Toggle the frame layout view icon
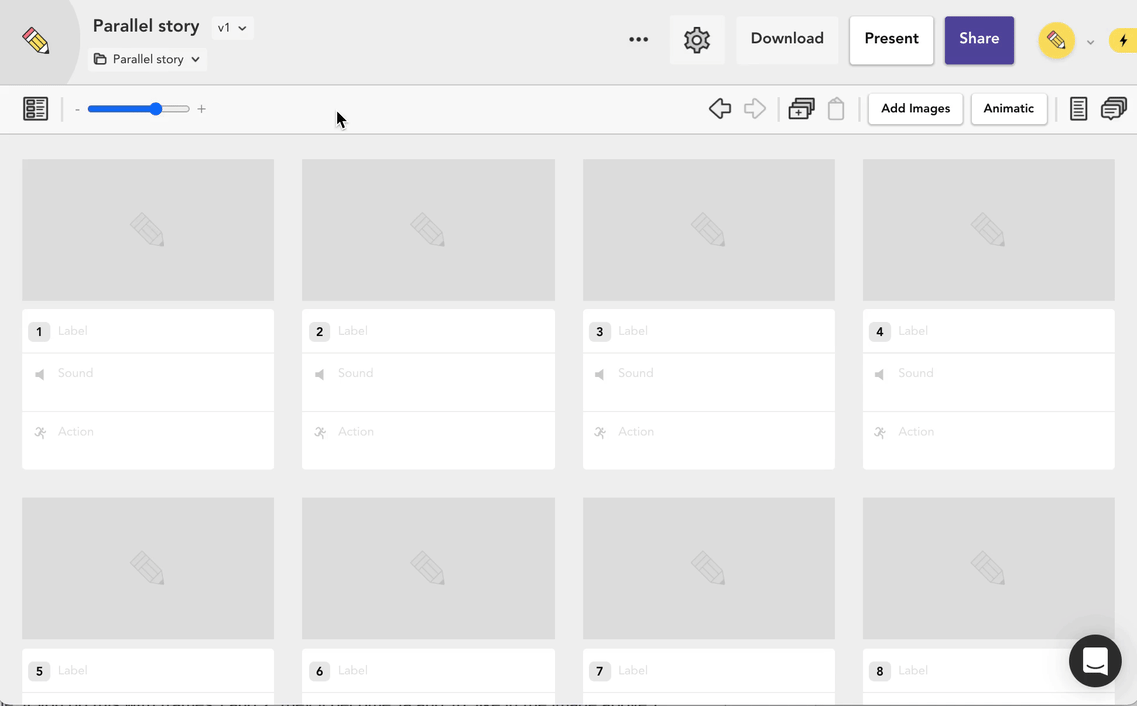The height and width of the screenshot is (706, 1137). [36, 109]
